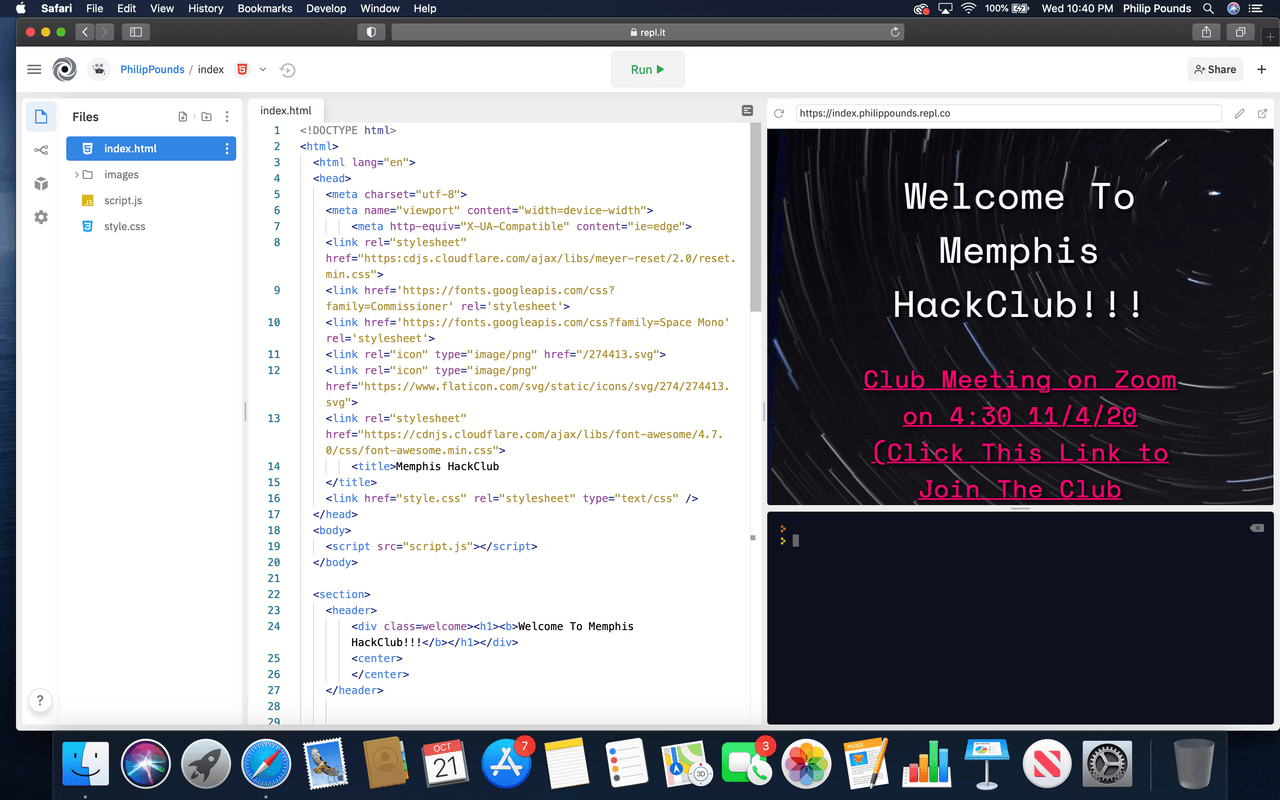Click the plus new repl icon

click(x=1262, y=70)
